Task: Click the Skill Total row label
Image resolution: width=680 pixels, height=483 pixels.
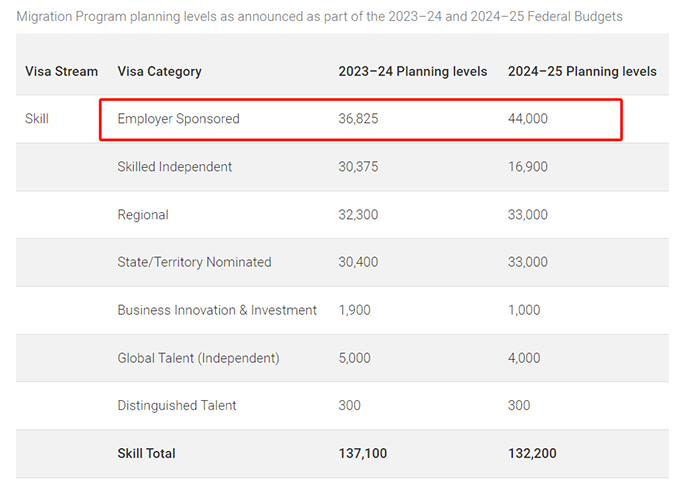Action: point(146,454)
